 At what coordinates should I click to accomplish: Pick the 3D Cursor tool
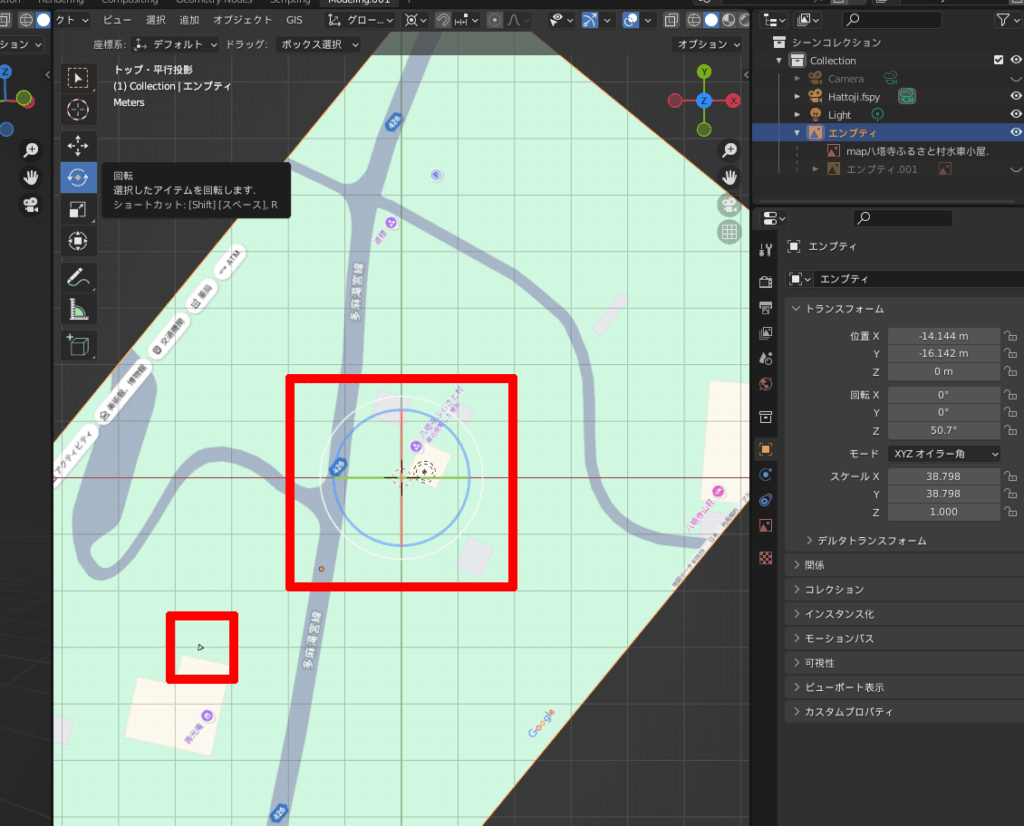point(78,110)
